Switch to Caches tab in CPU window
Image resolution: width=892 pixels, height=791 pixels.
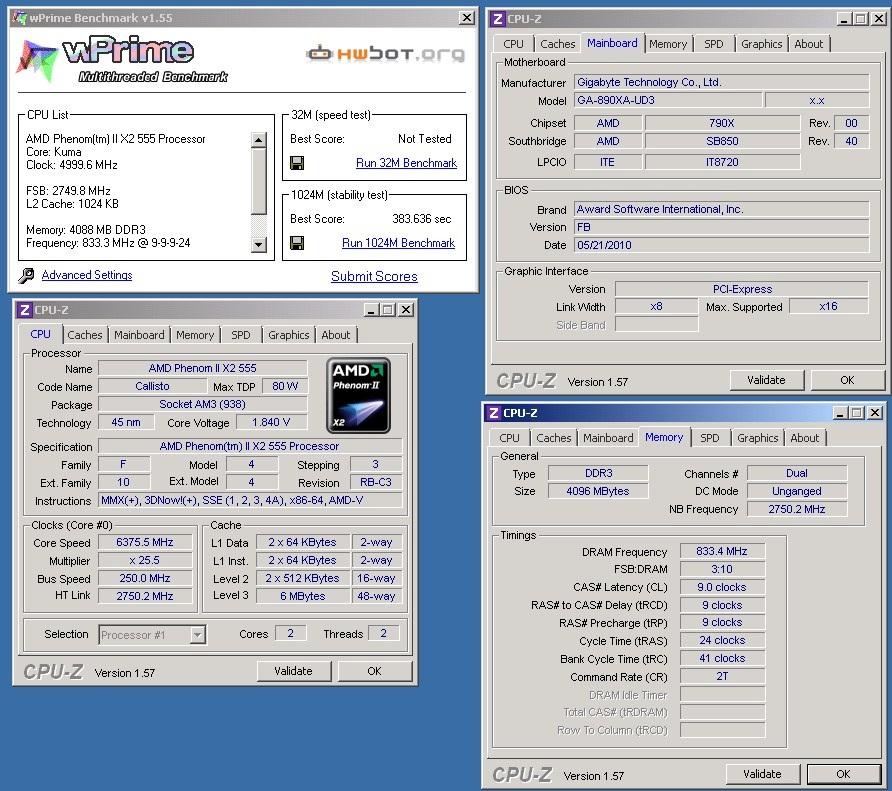[x=85, y=335]
